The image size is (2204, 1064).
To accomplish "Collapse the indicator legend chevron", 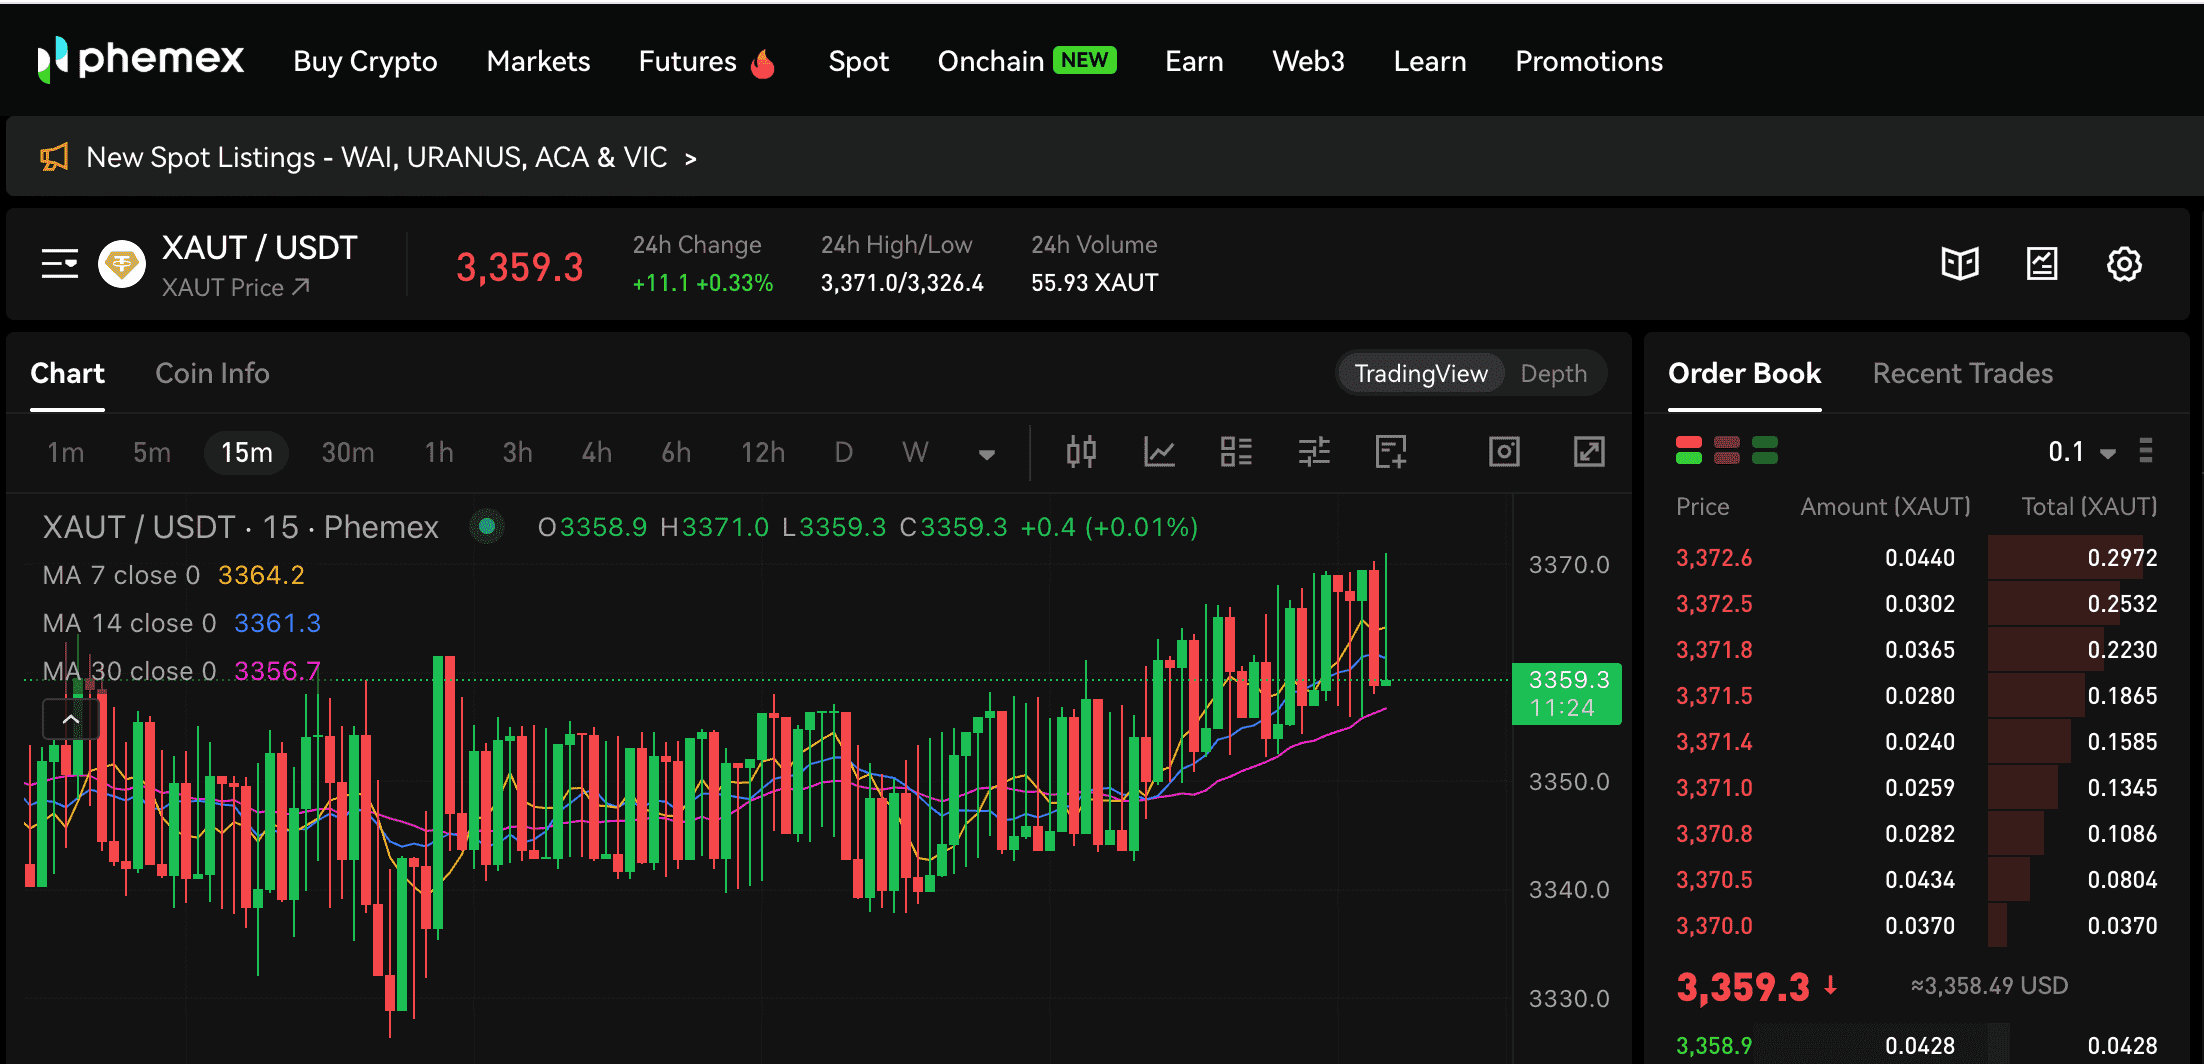I will [x=71, y=719].
